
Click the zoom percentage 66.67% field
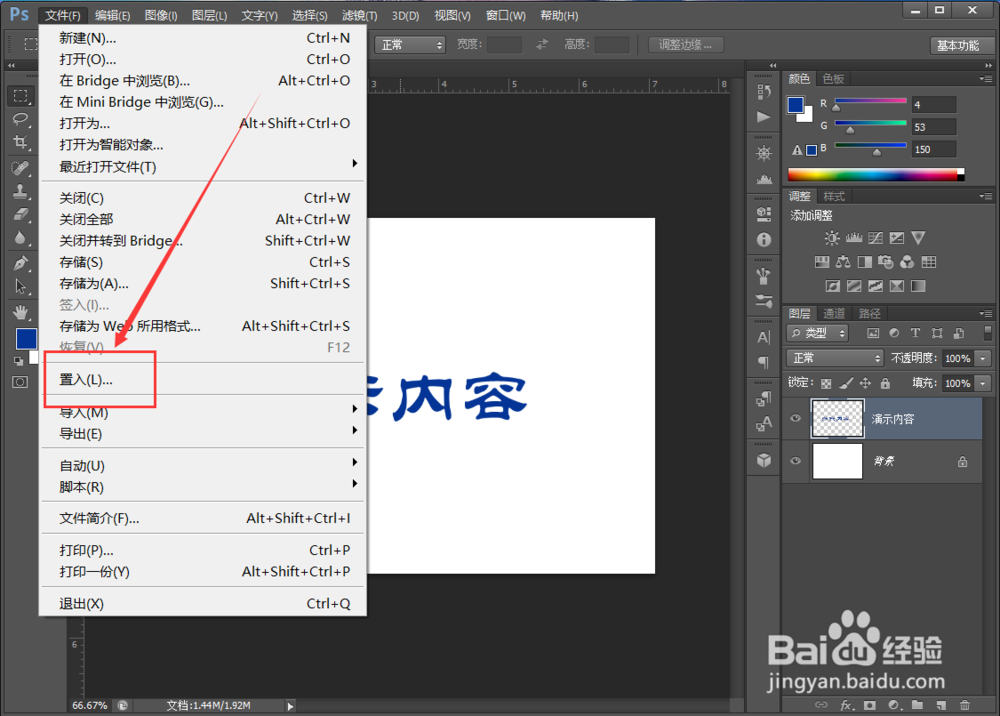pos(89,705)
